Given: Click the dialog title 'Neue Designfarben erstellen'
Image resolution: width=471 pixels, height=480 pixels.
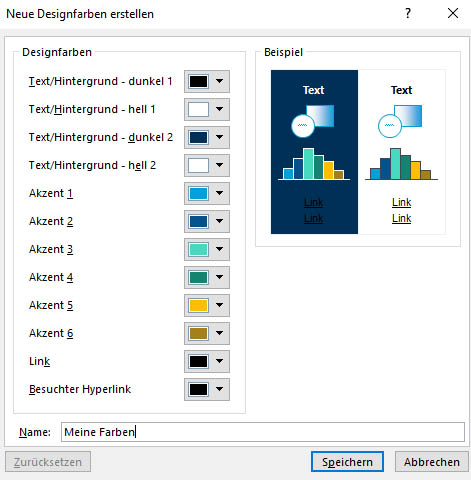Looking at the screenshot, I should [80, 14].
